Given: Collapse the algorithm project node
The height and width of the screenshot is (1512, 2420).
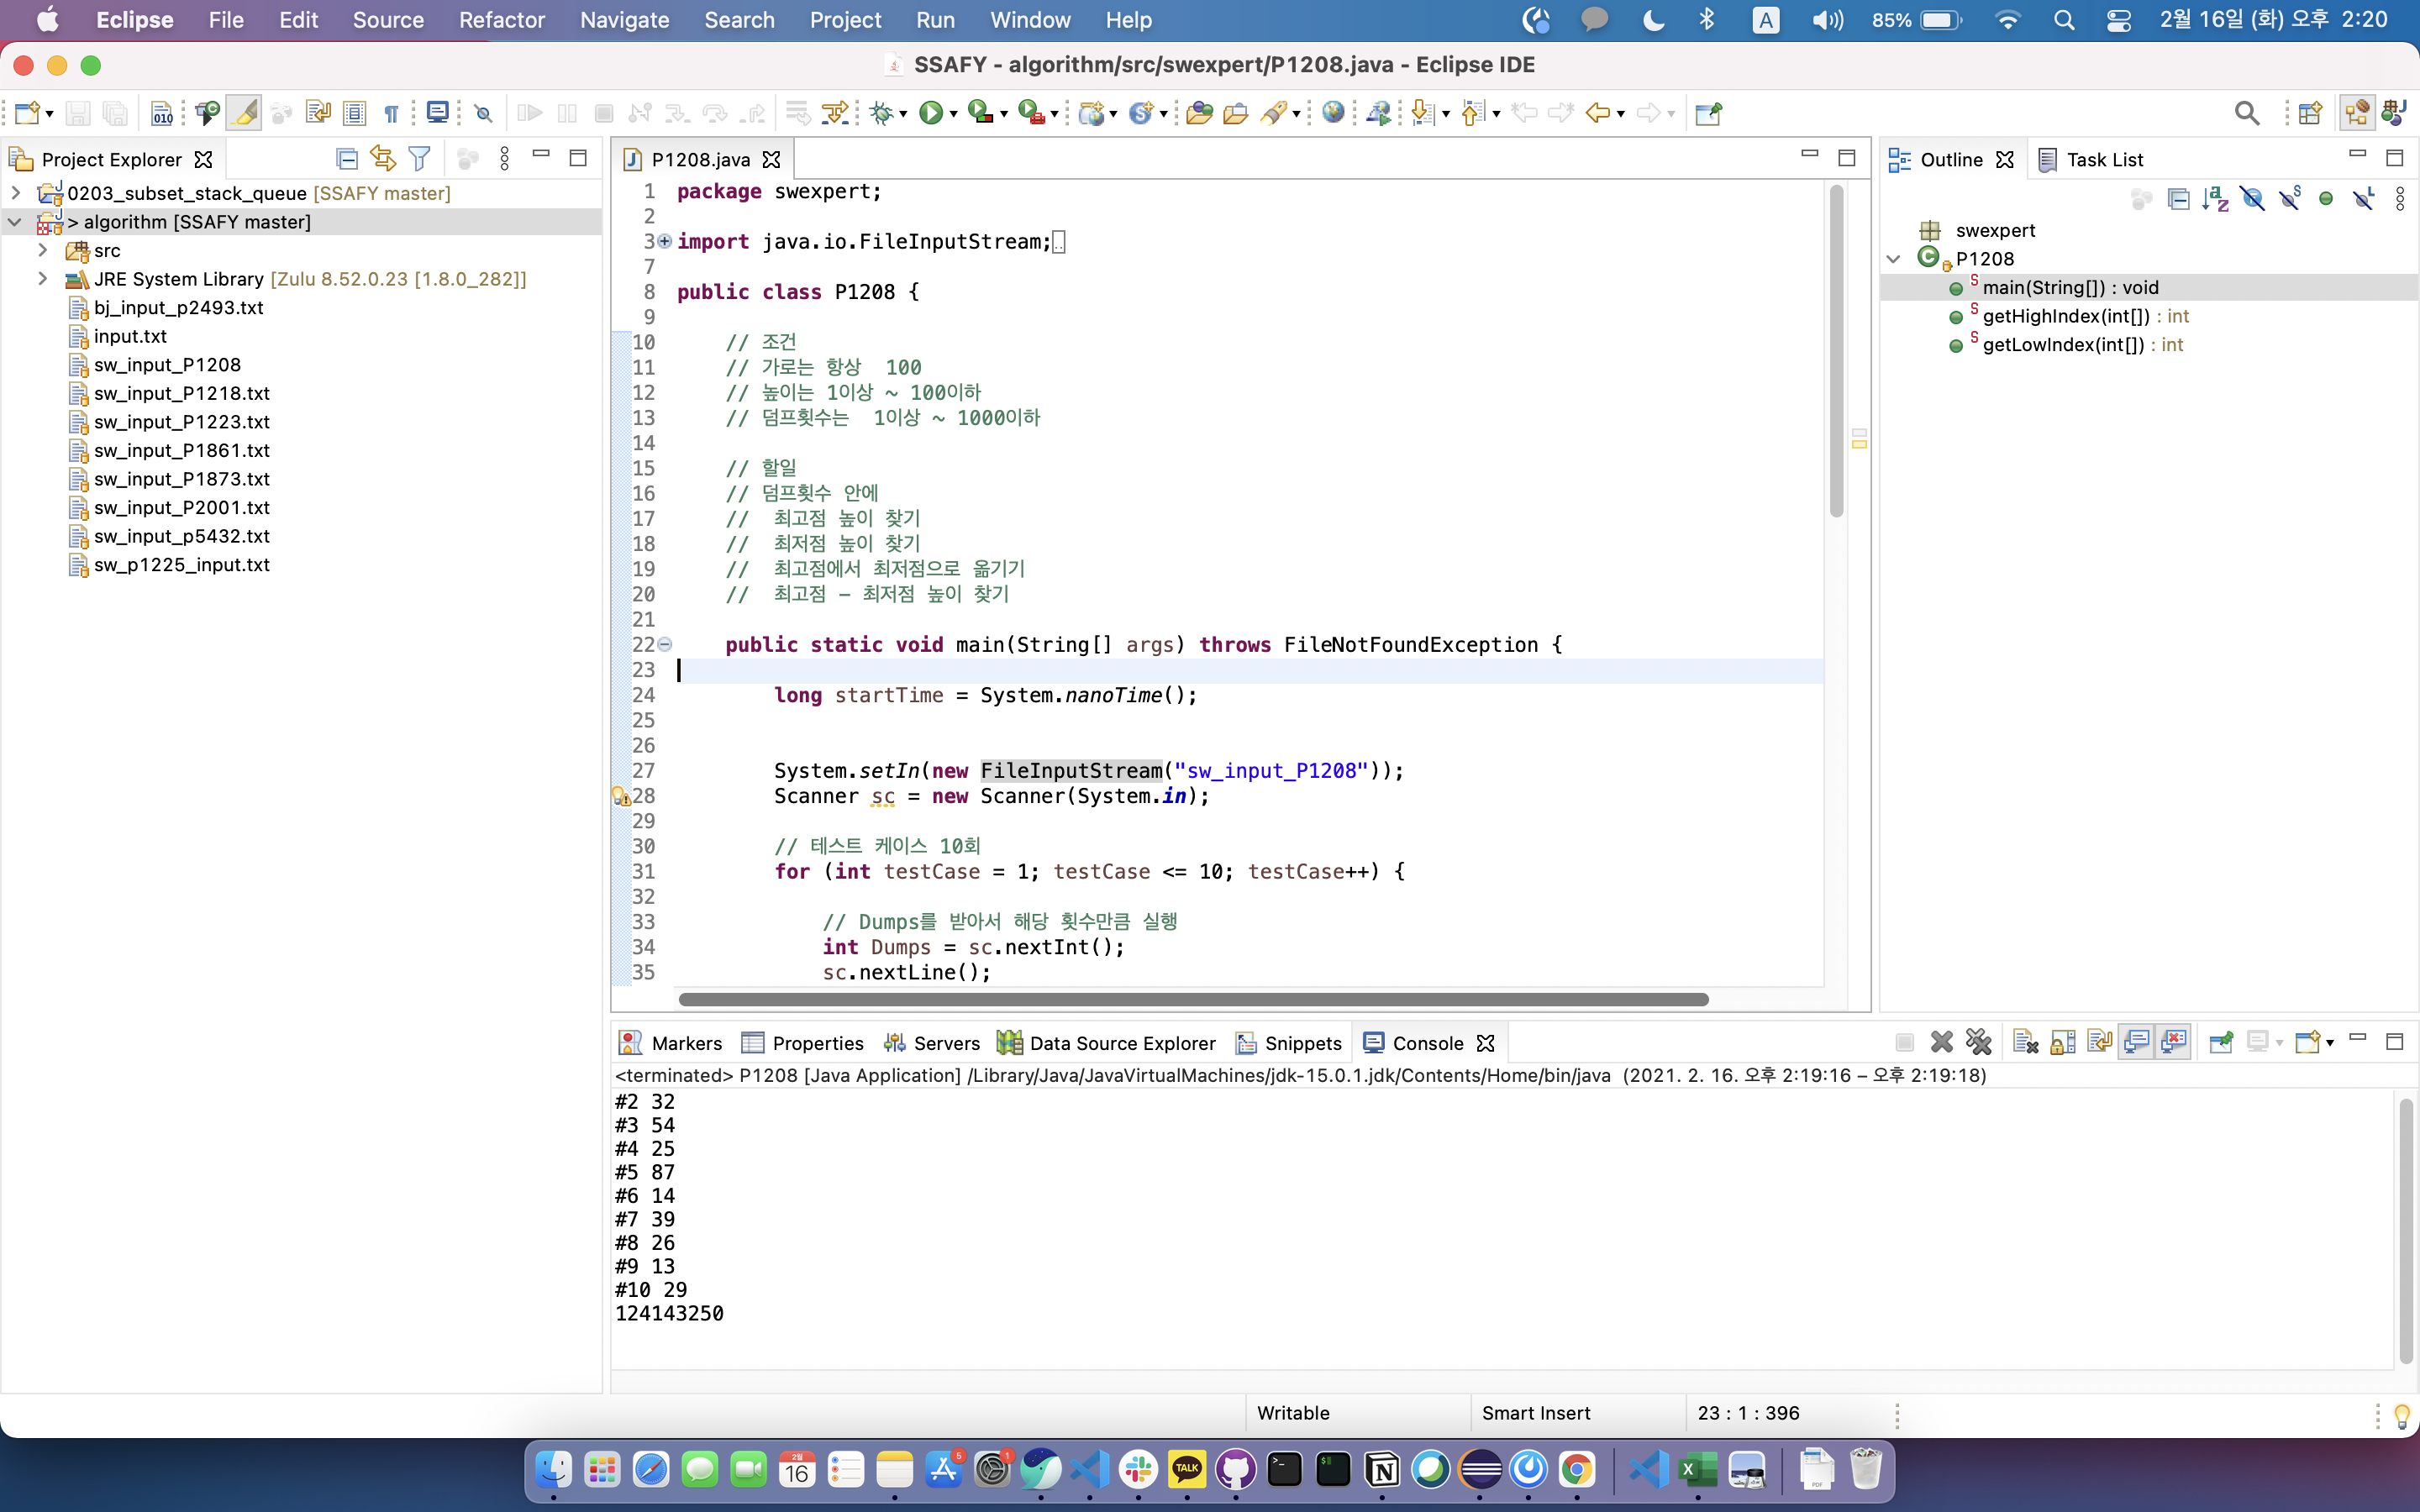Looking at the screenshot, I should [15, 222].
